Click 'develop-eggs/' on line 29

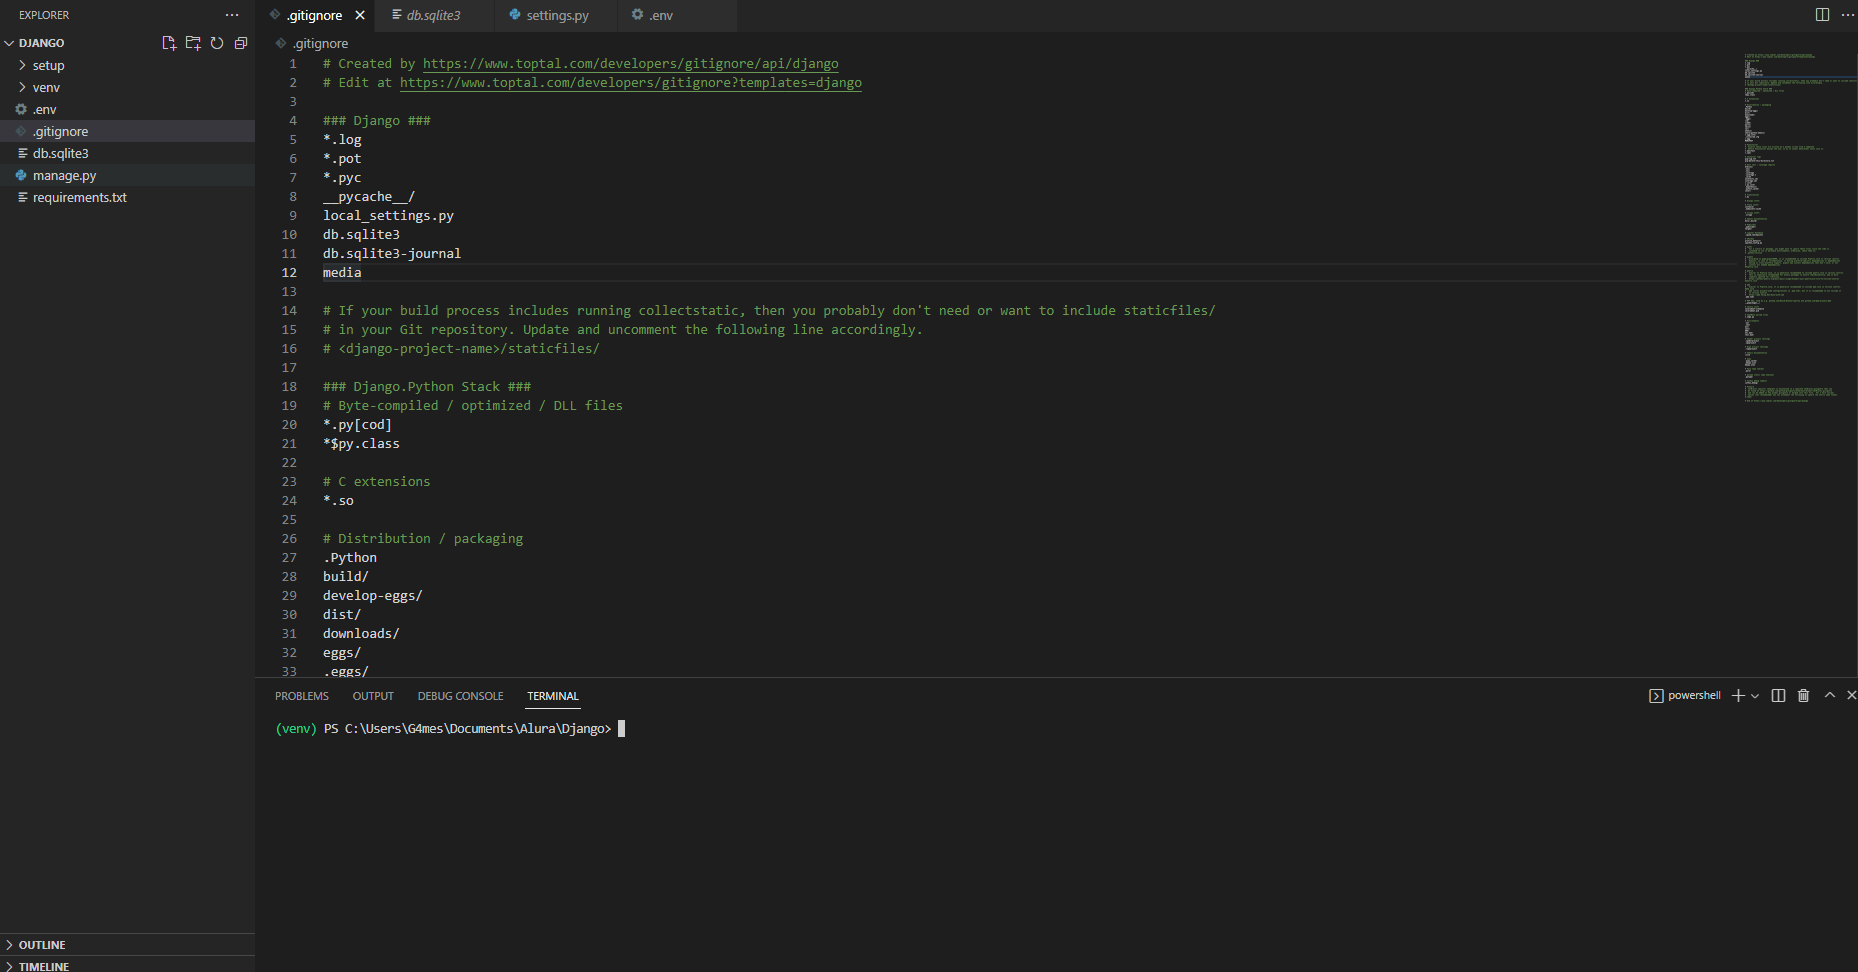tap(373, 595)
